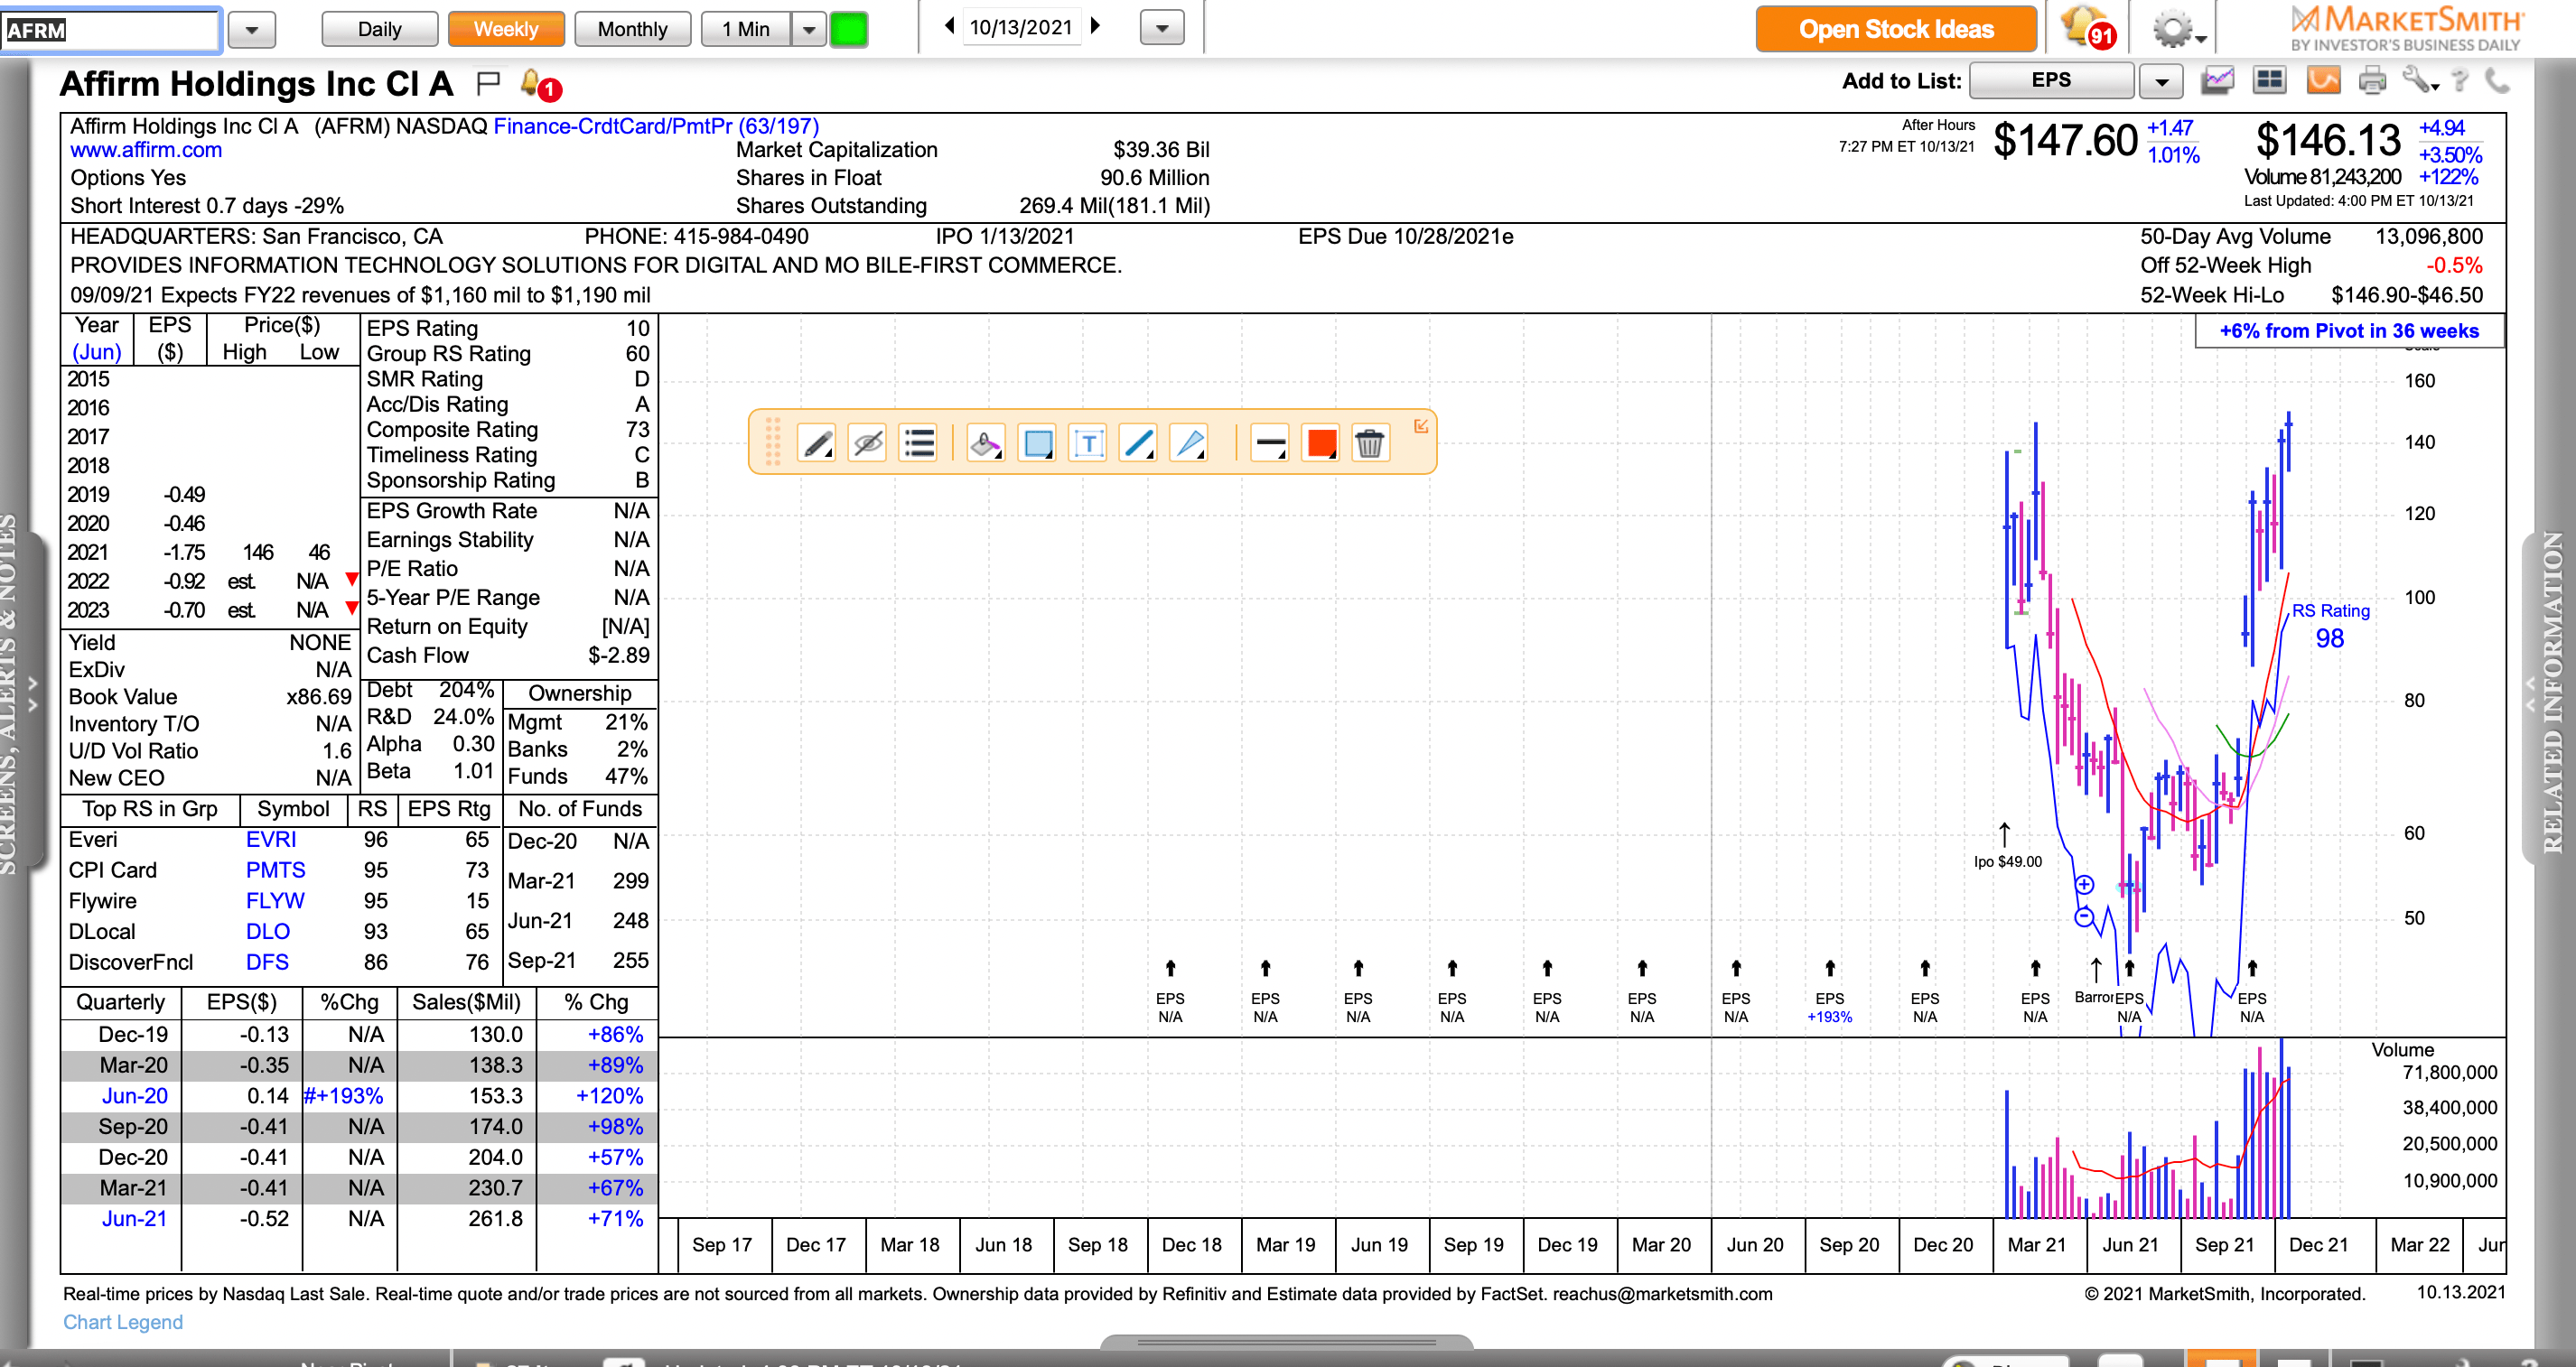Viewport: 2576px width, 1367px height.
Task: Click the sell minus marker on chart
Action: (x=2085, y=917)
